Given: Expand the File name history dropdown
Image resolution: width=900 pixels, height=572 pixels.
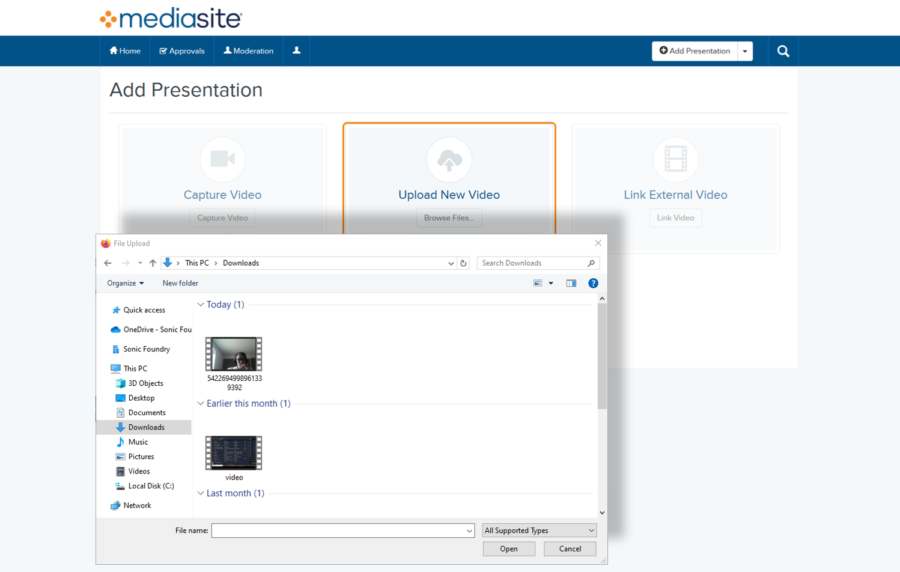Looking at the screenshot, I should pos(469,531).
